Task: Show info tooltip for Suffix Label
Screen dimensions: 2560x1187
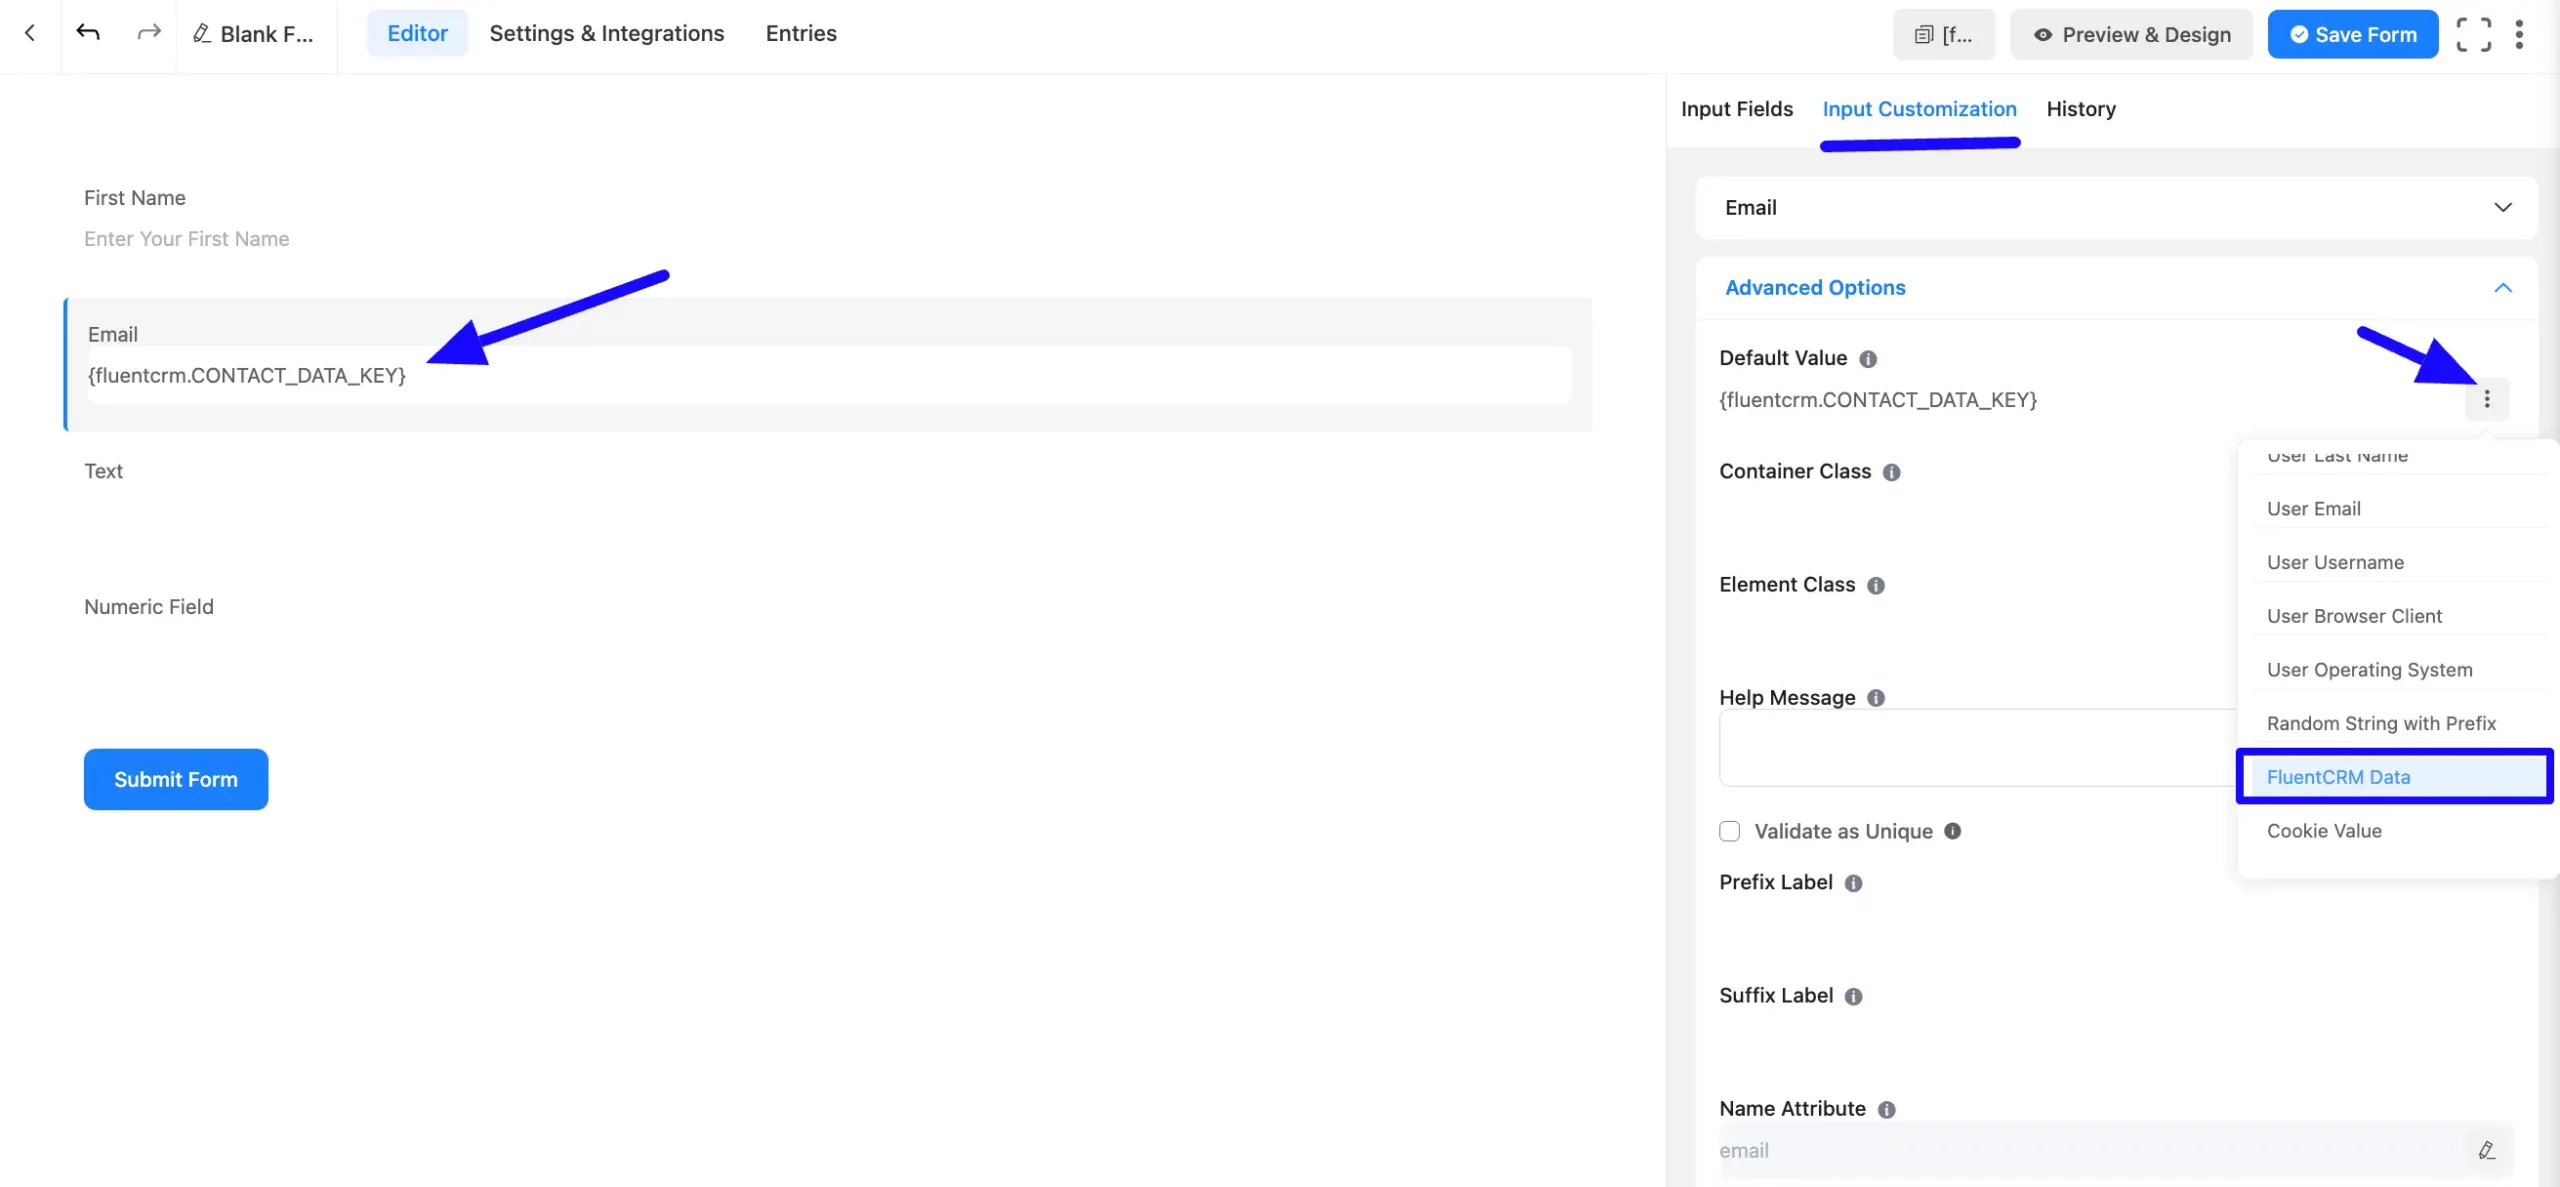Action: point(1853,996)
